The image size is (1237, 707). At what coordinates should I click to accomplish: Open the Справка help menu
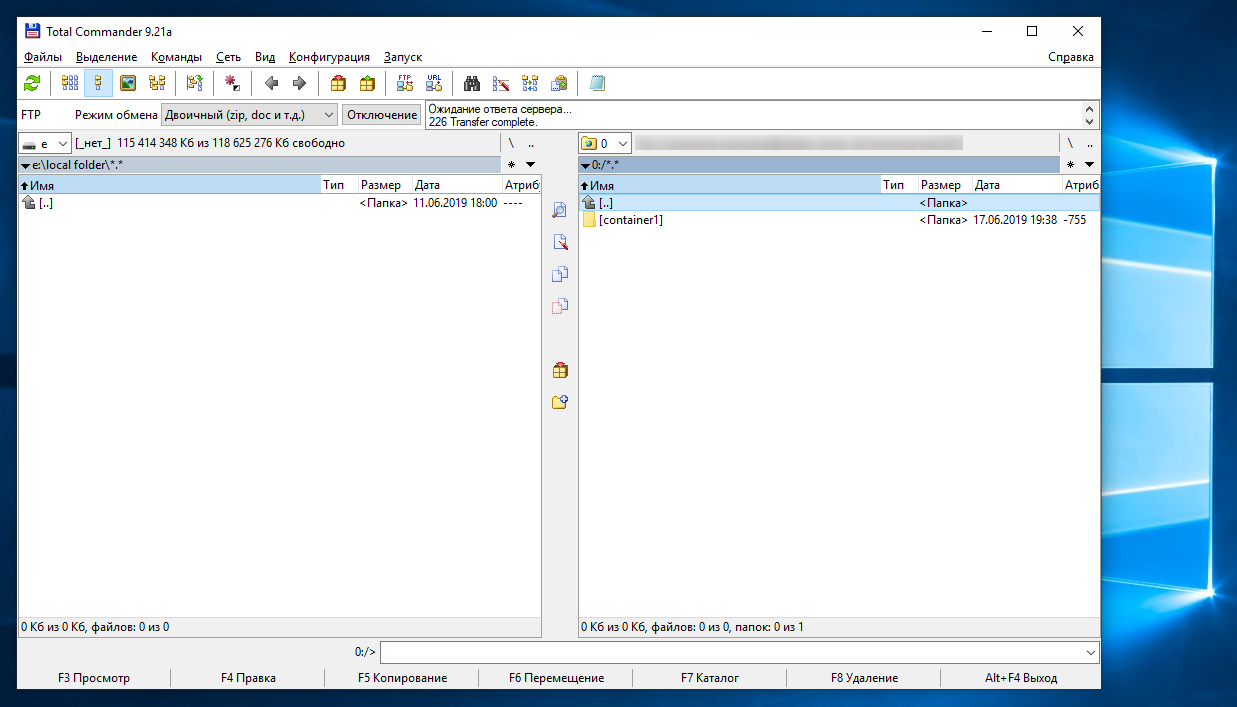click(x=1071, y=57)
